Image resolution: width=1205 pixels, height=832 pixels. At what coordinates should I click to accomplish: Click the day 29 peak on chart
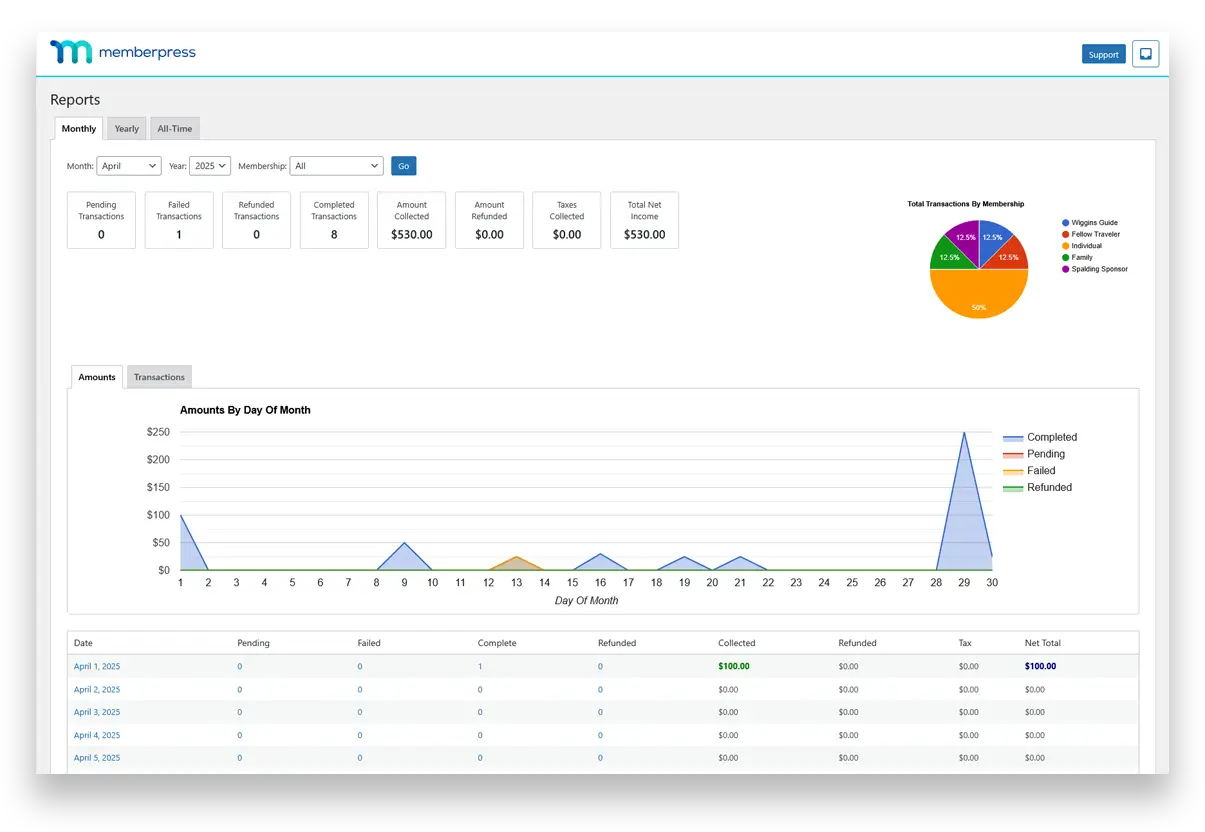[x=964, y=434]
